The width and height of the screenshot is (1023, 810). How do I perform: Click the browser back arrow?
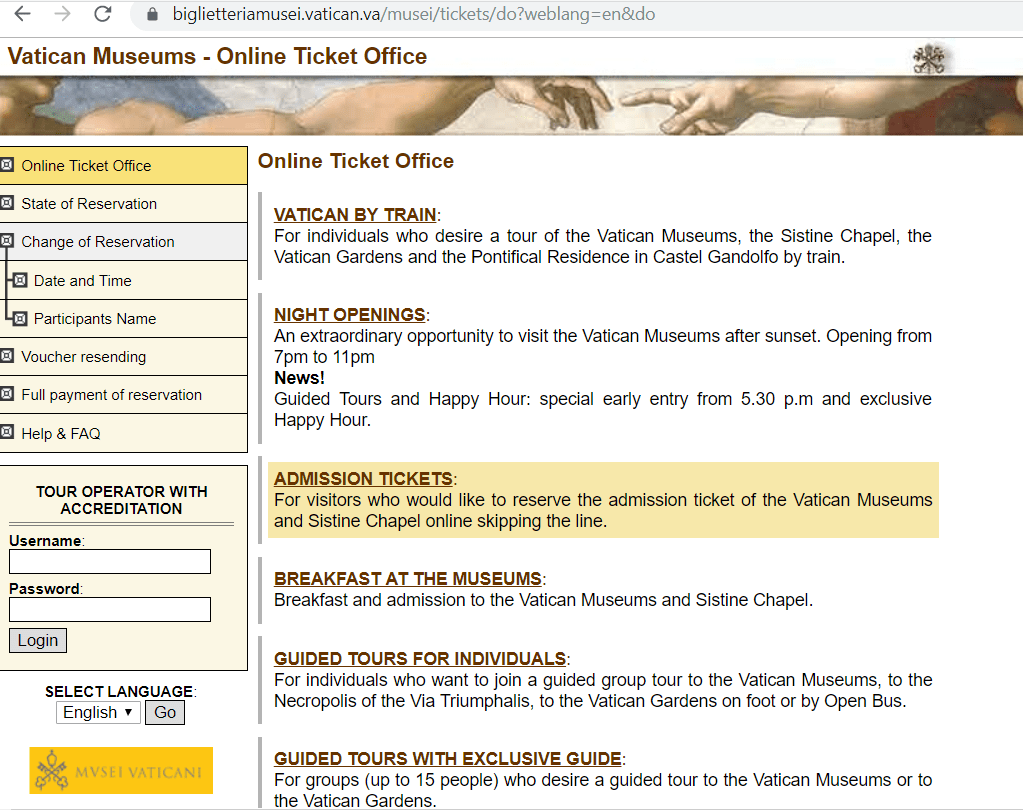tap(23, 14)
